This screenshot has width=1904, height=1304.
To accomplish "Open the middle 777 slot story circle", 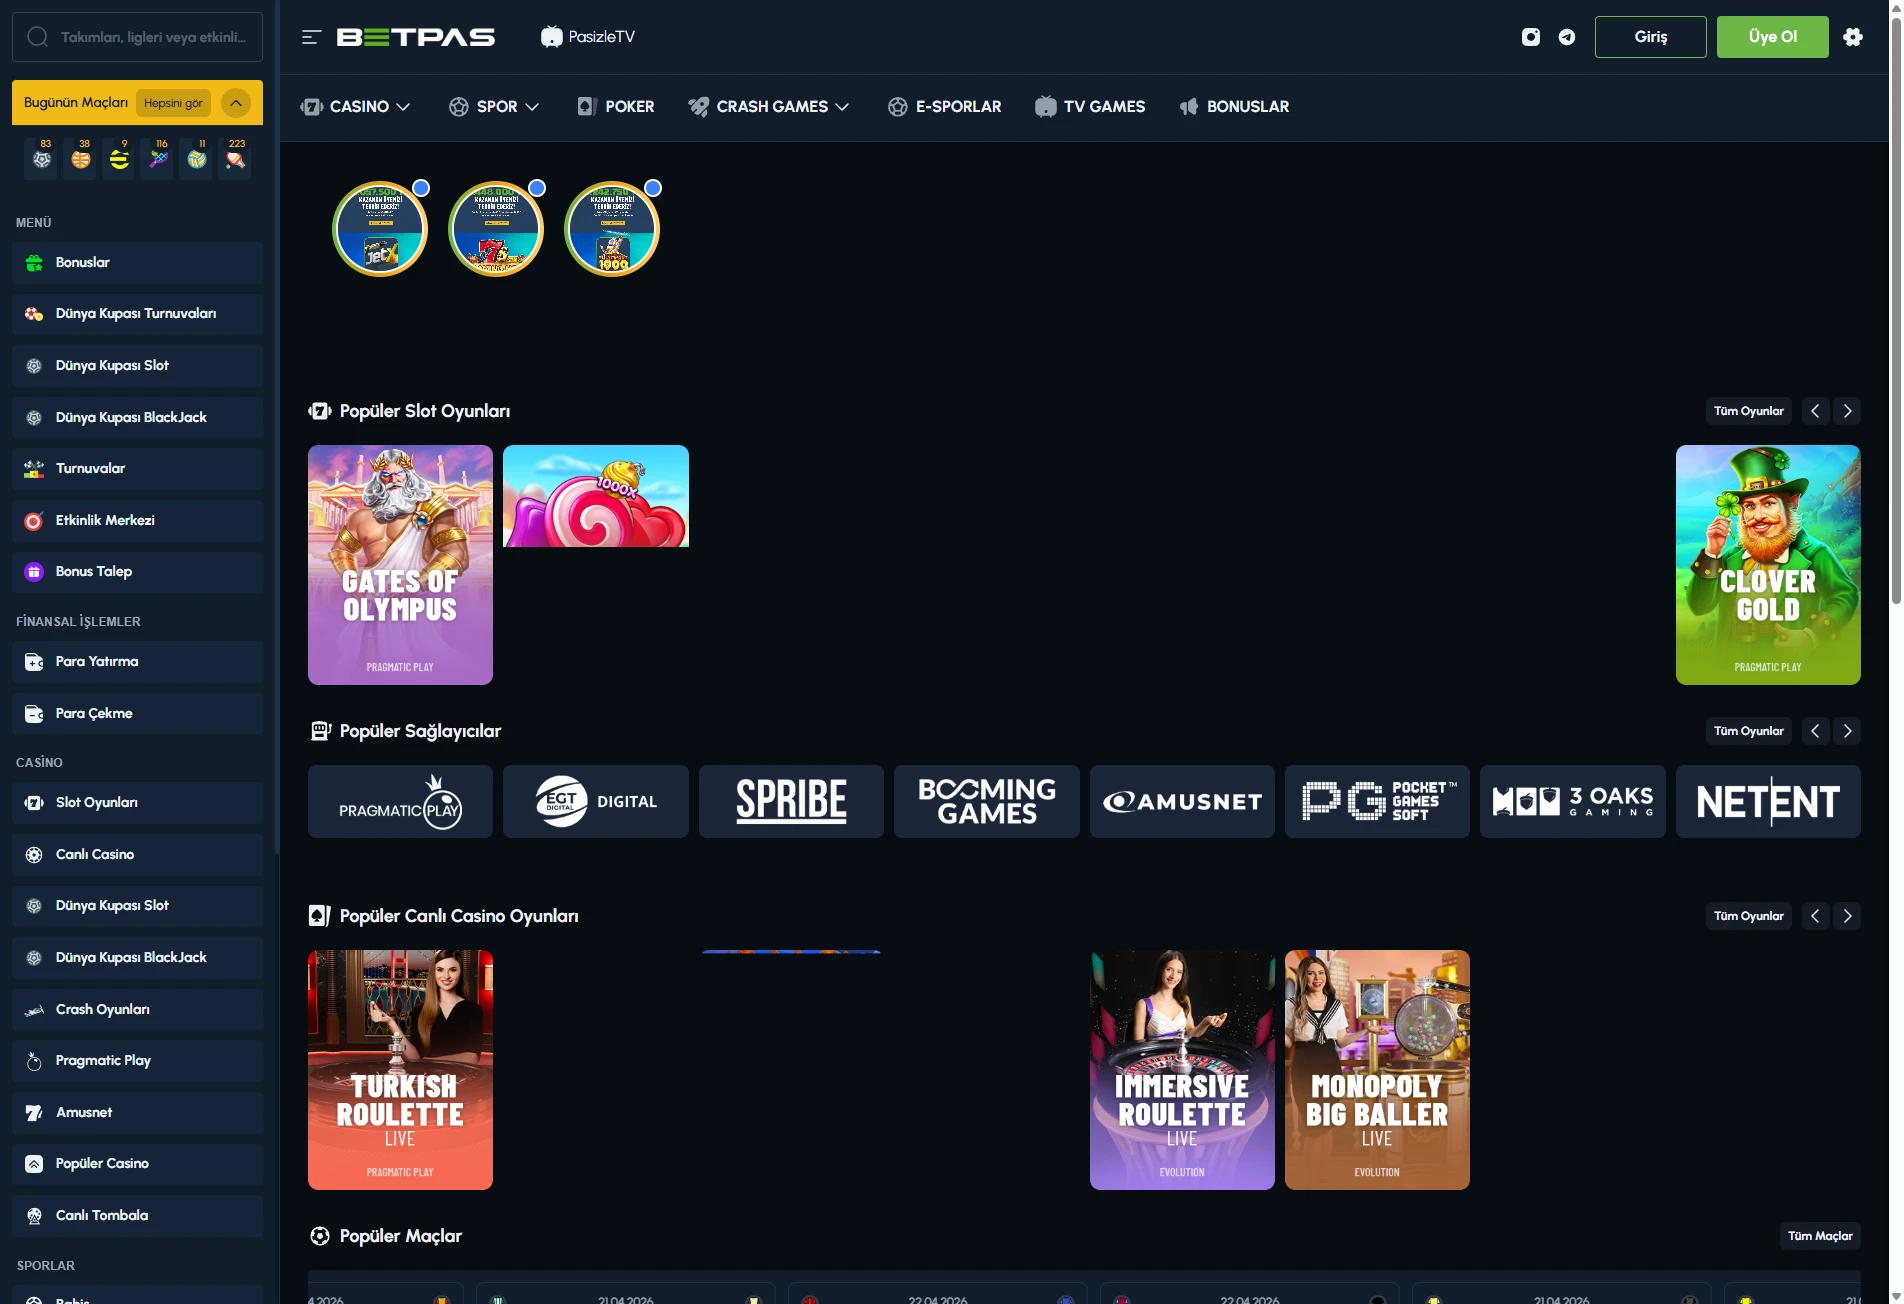I will click(496, 229).
